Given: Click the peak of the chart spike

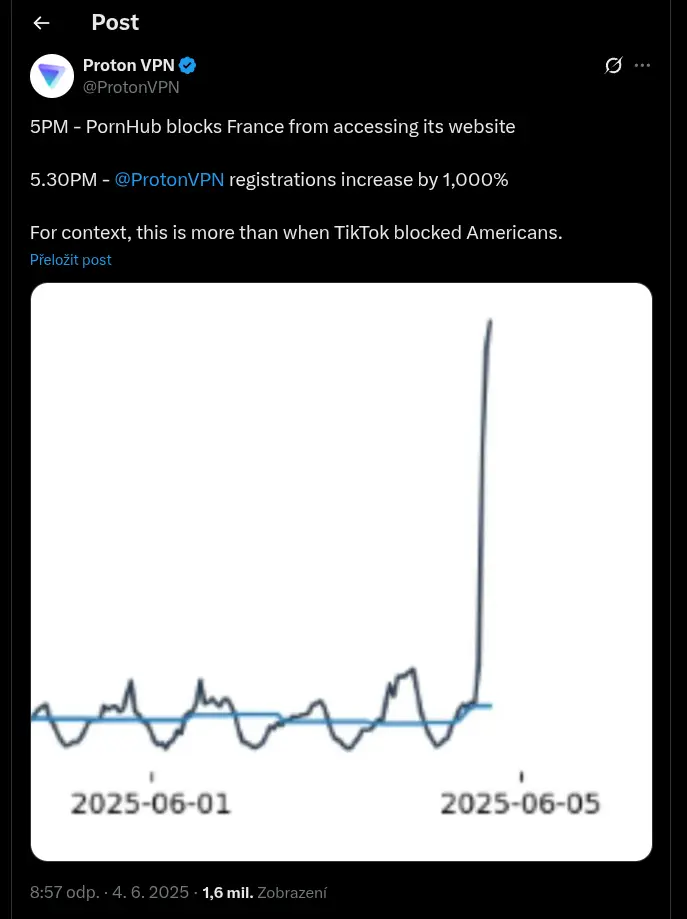Looking at the screenshot, I should [490, 321].
